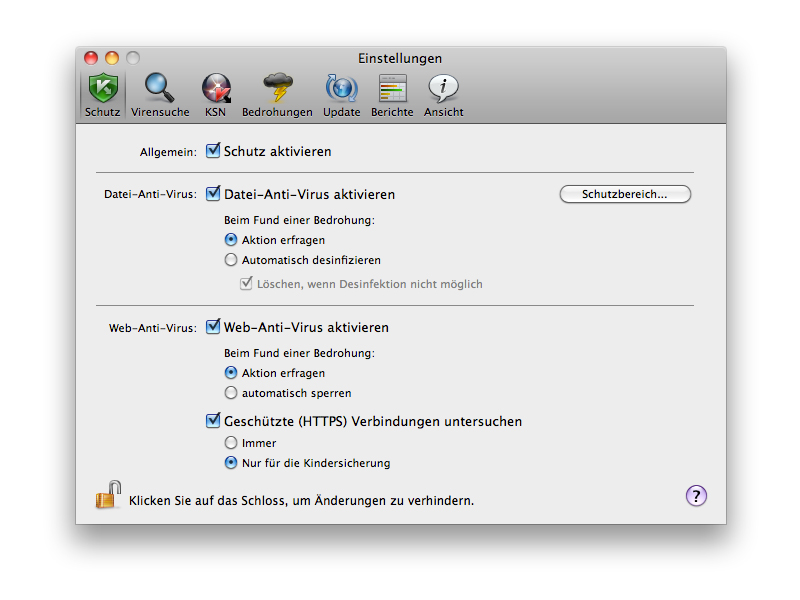Screen dimensions: 800x600
Task: Open help with the question mark button
Action: pos(696,495)
